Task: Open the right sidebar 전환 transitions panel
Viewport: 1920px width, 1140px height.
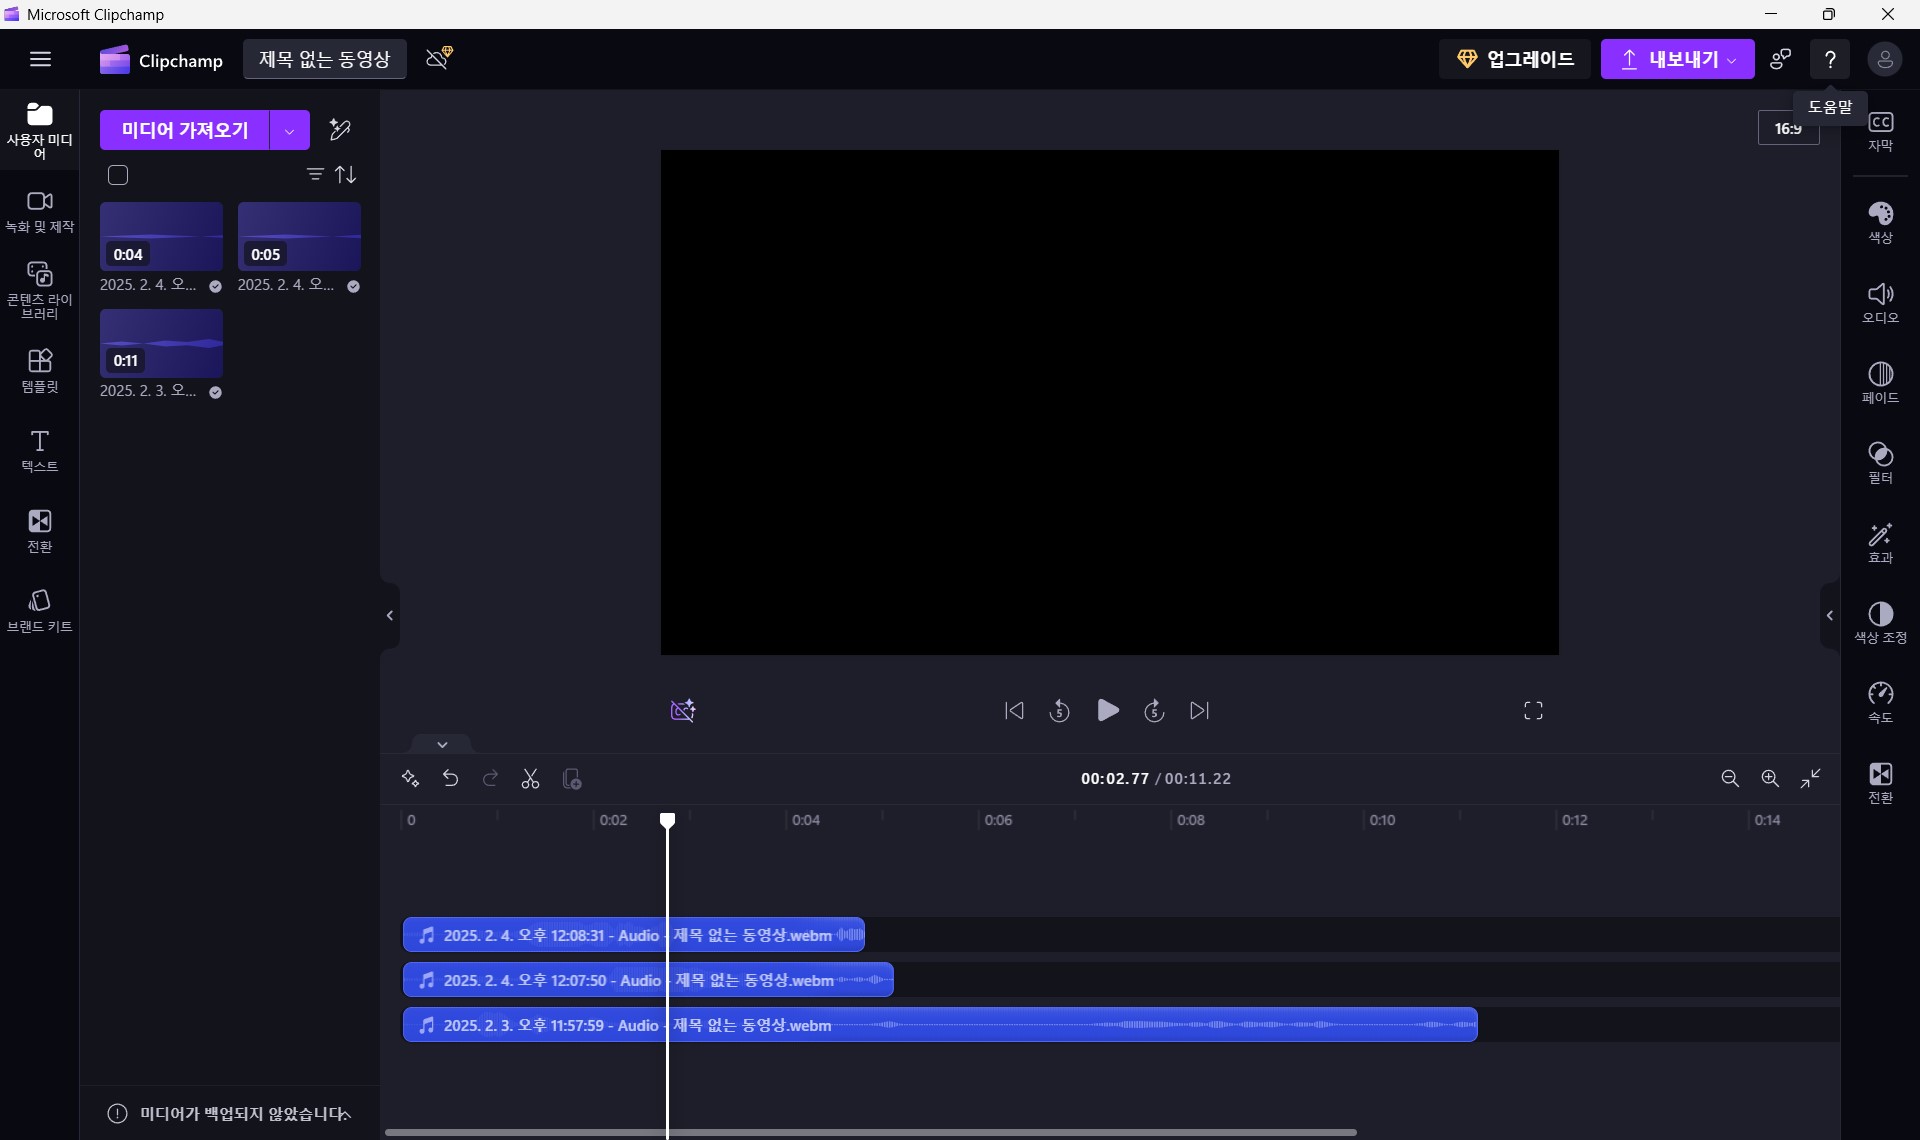Action: tap(1880, 783)
